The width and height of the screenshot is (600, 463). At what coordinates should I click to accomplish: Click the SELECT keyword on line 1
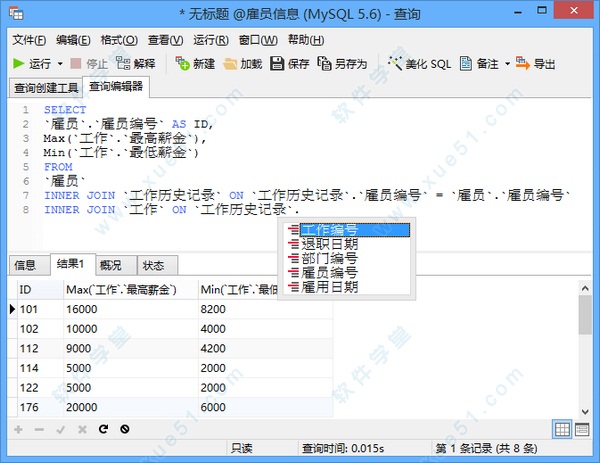tap(65, 110)
